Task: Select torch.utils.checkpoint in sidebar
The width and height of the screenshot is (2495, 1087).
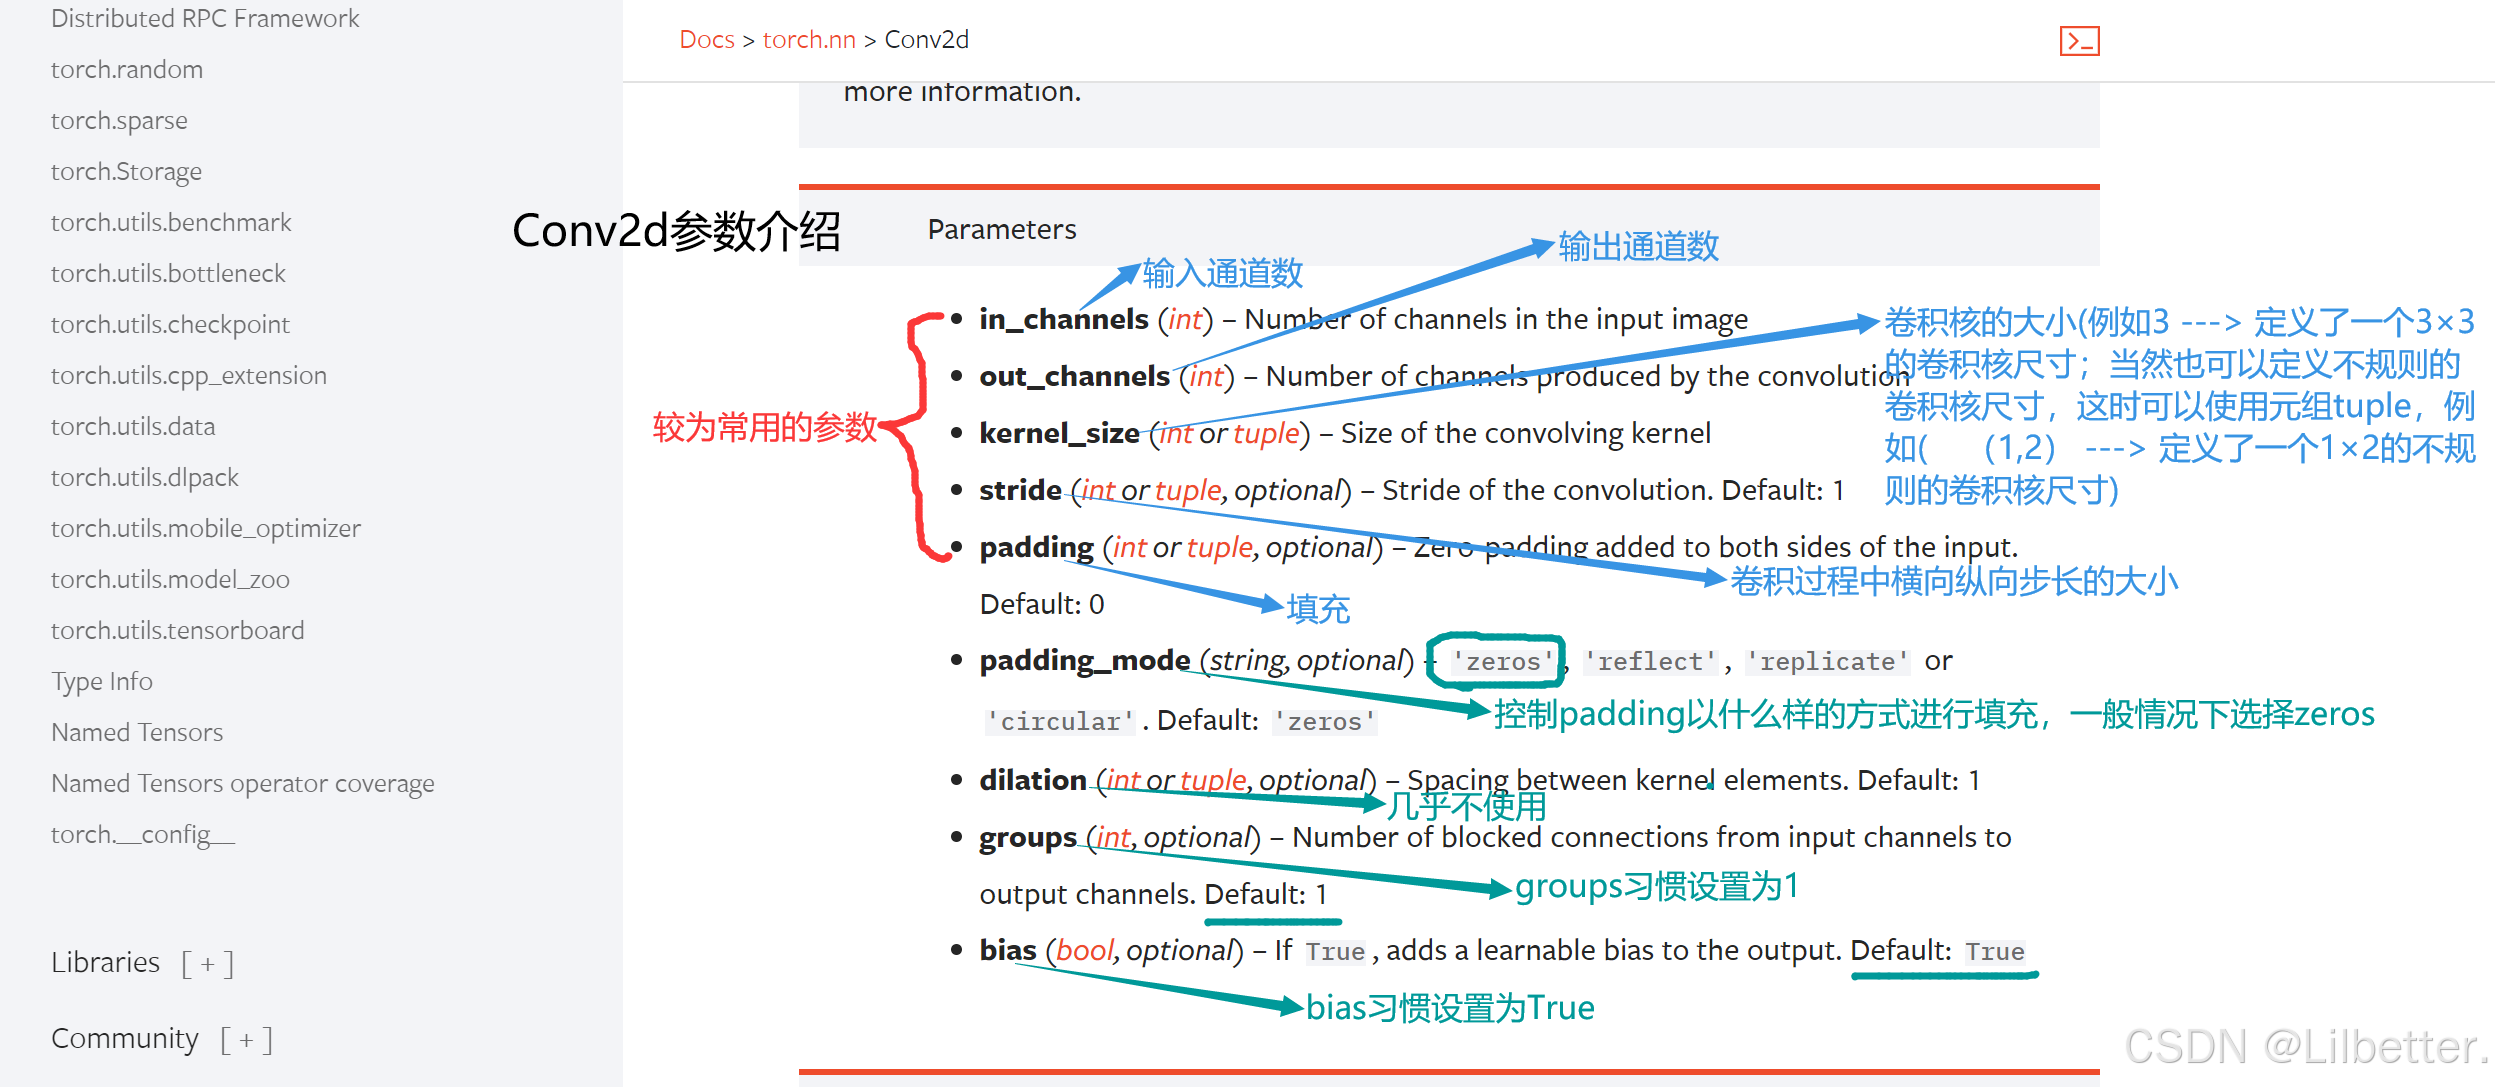Action: [x=170, y=324]
